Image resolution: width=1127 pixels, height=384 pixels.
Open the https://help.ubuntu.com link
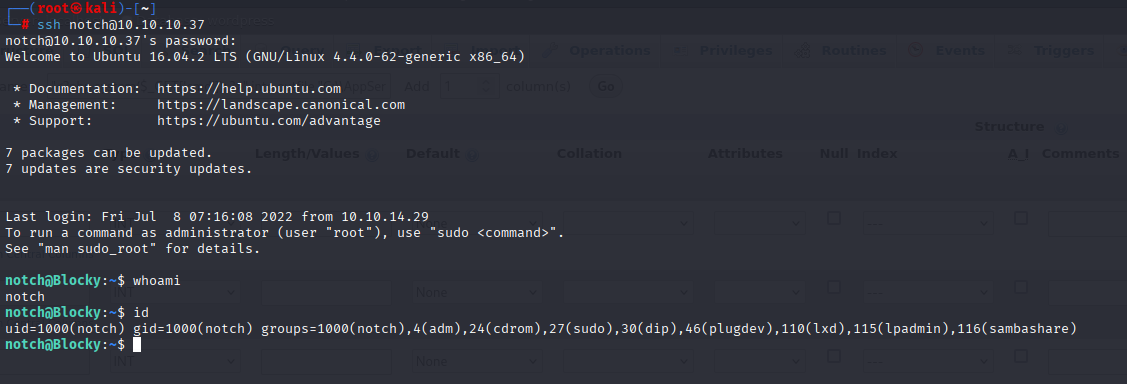[249, 89]
